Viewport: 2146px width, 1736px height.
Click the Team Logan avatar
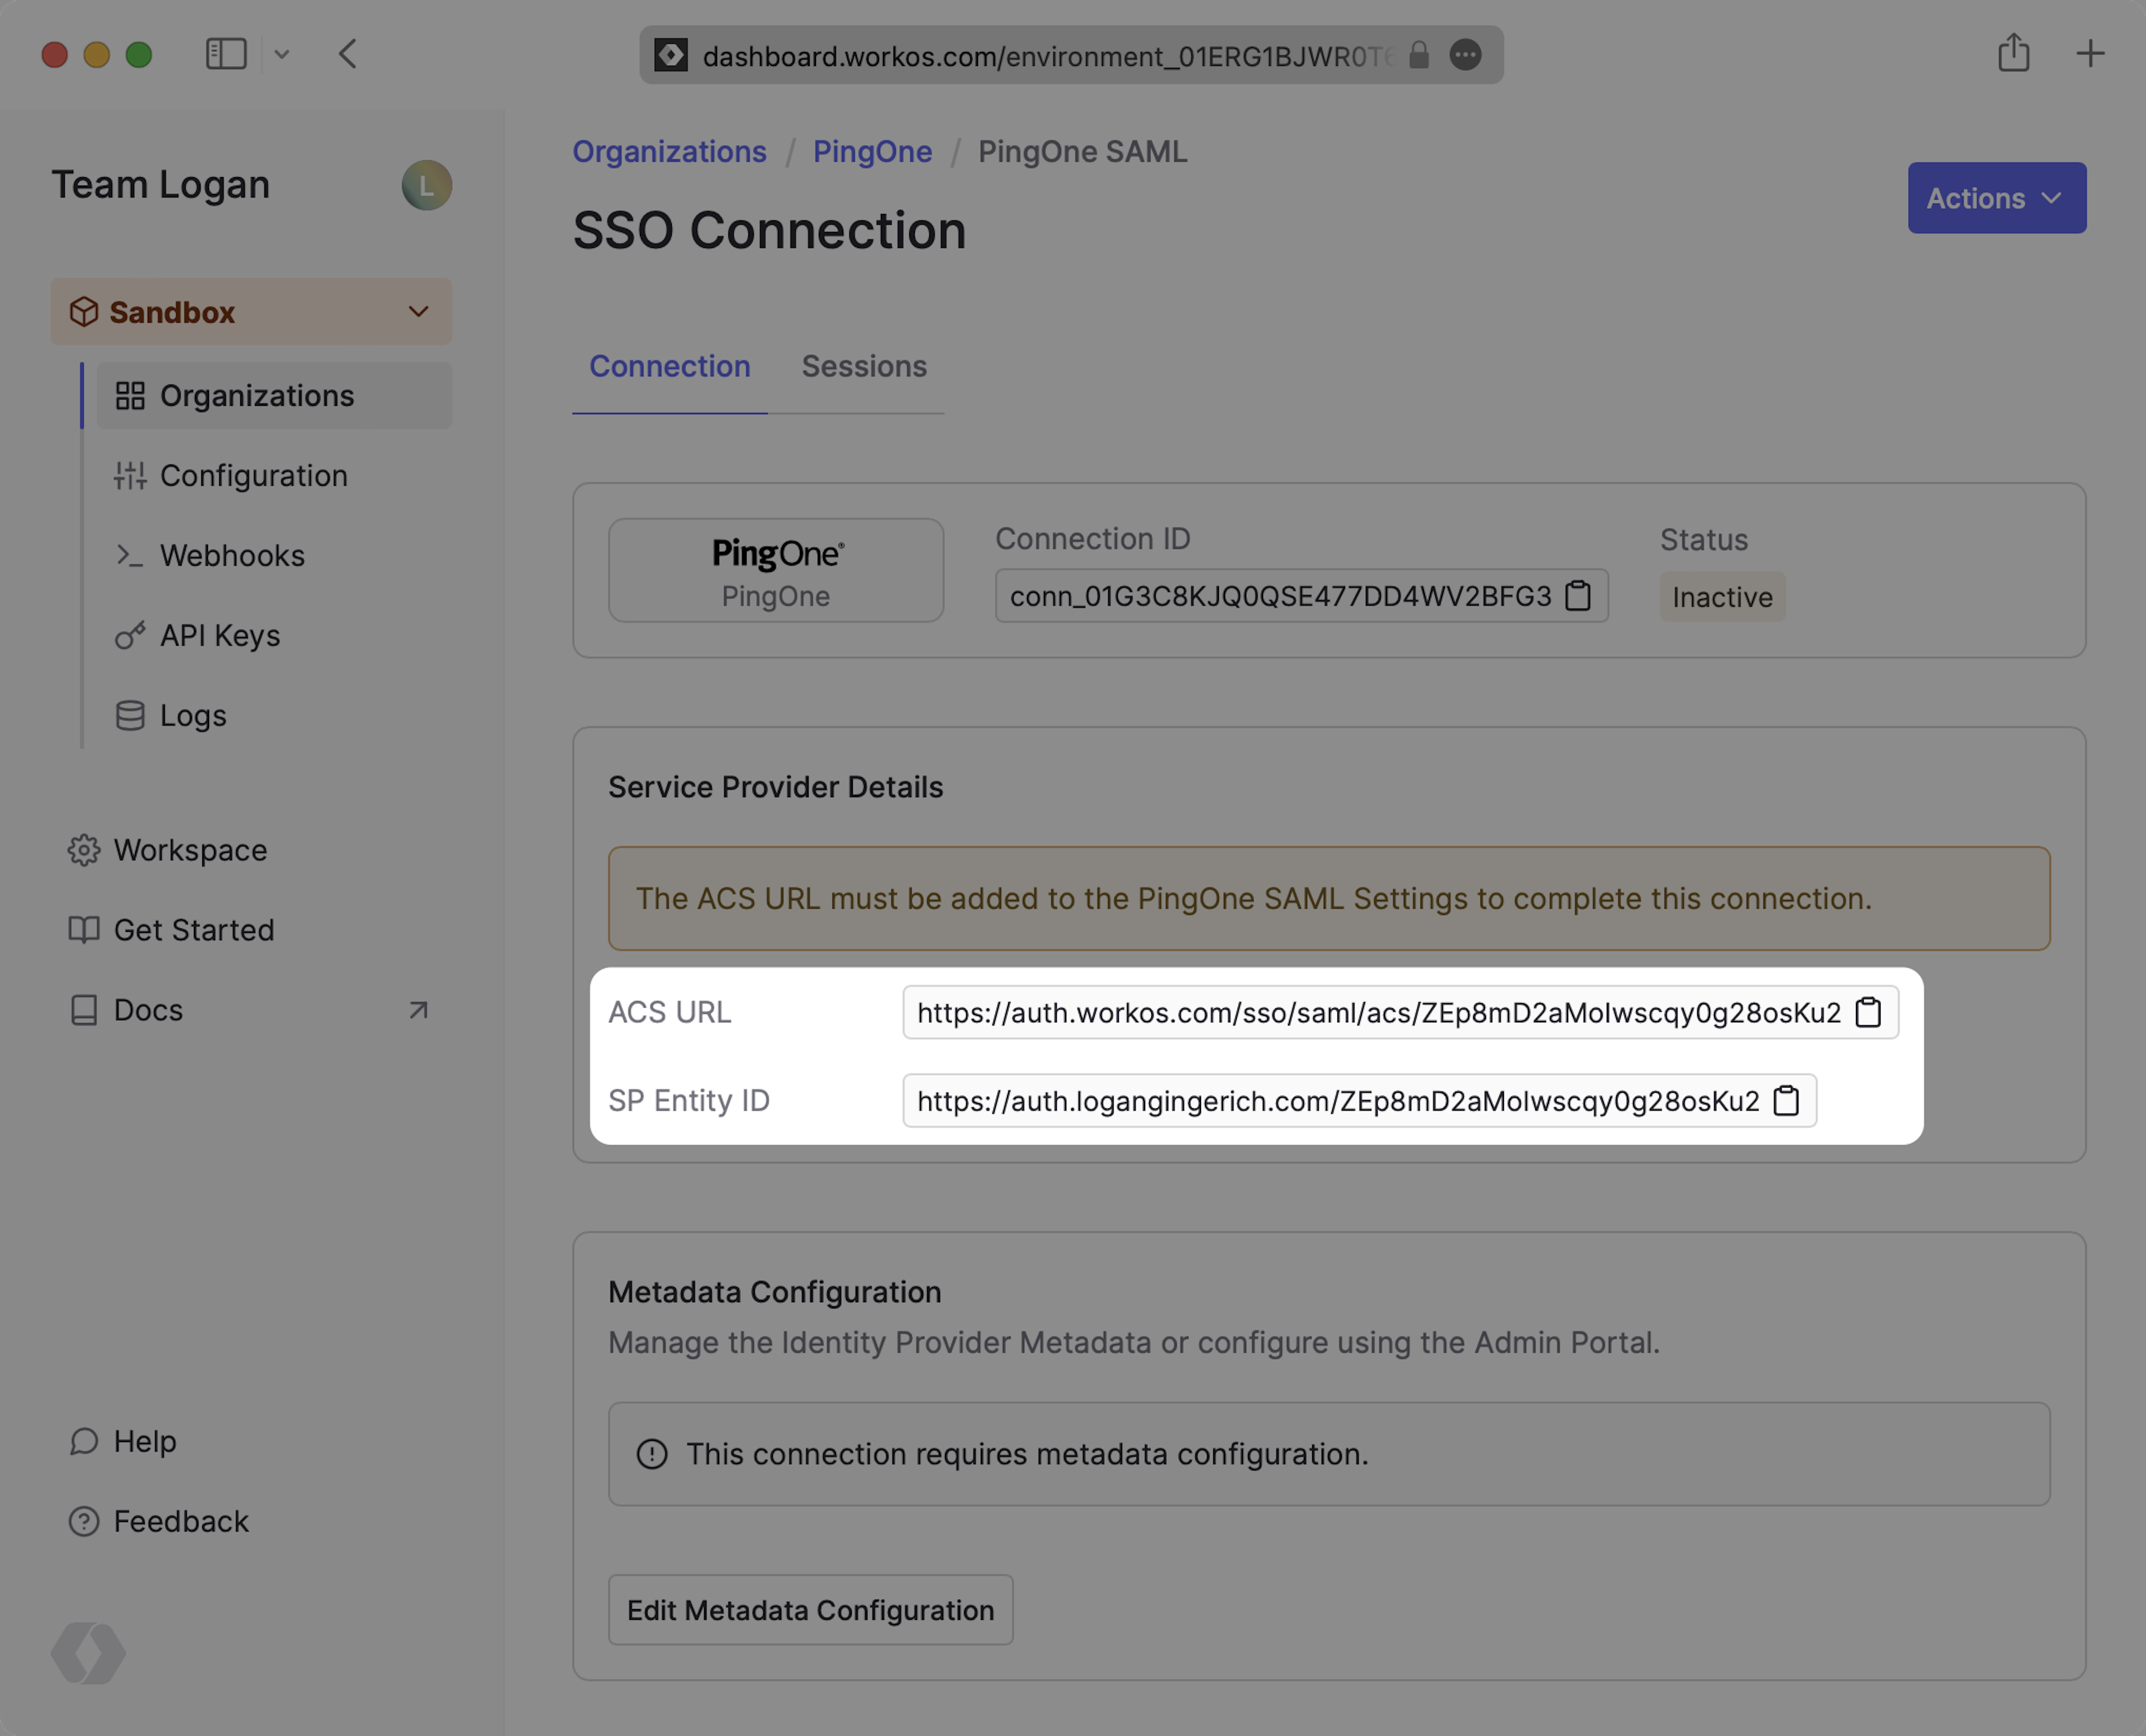[427, 185]
